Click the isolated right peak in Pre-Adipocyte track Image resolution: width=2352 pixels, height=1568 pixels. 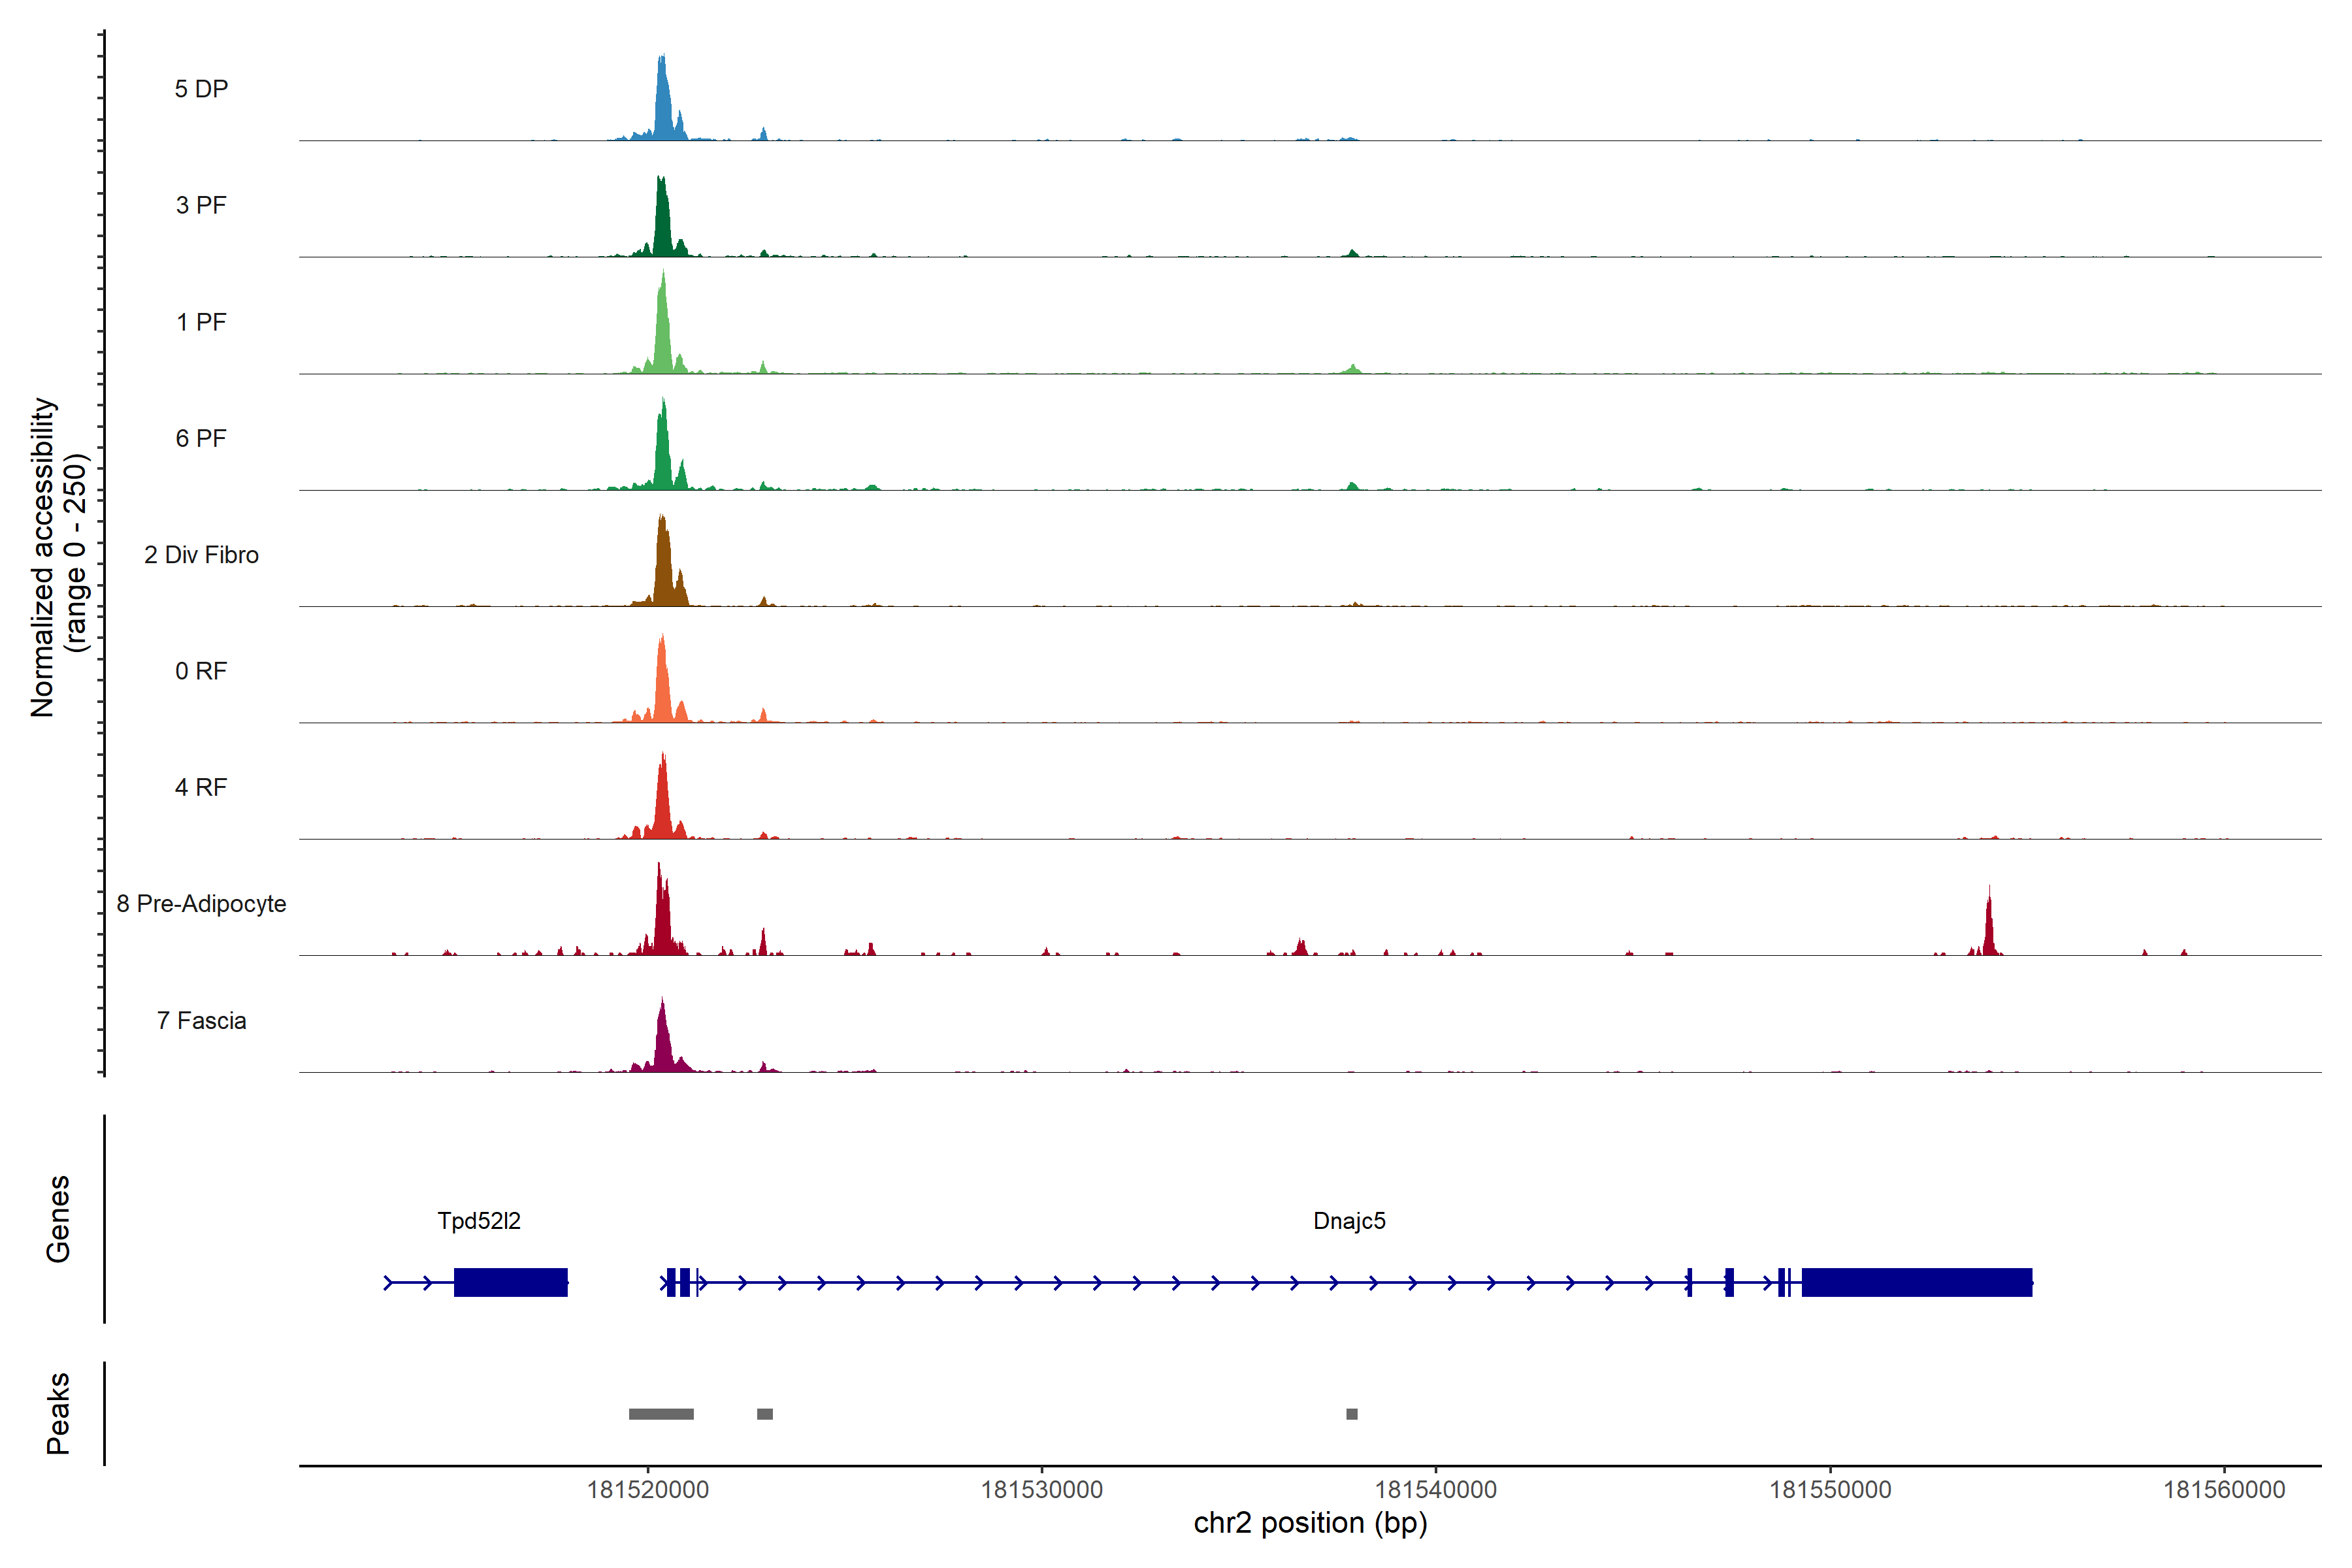pos(1989,930)
